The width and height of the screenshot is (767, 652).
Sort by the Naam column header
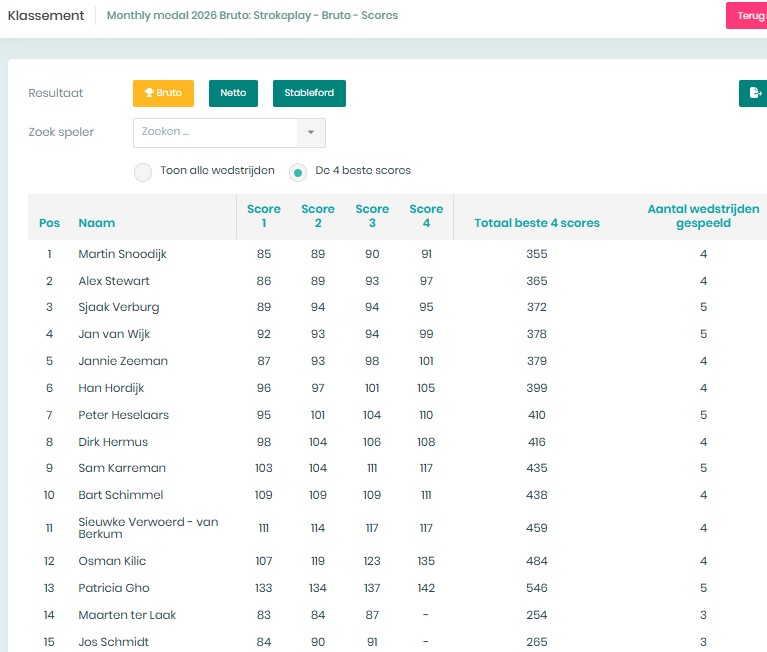(x=97, y=223)
